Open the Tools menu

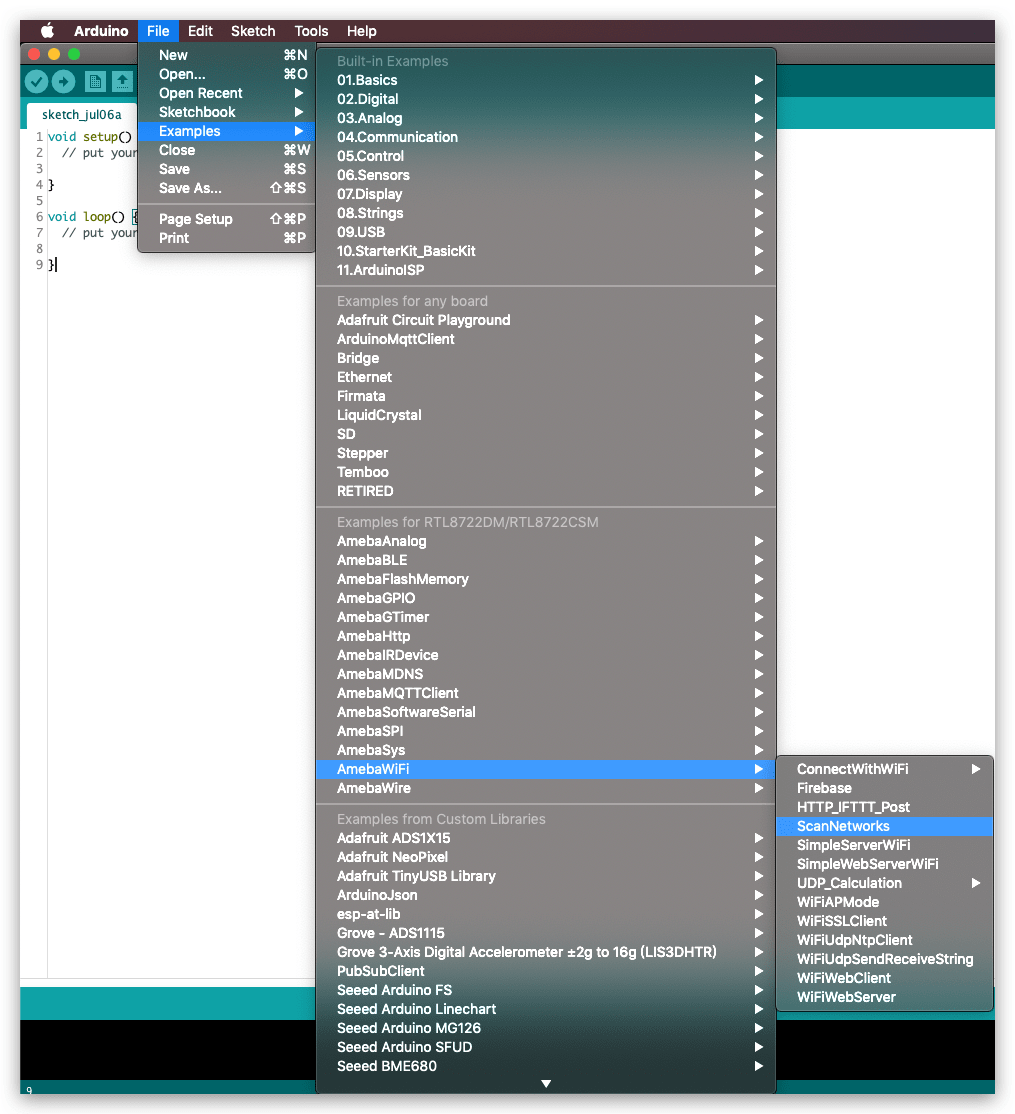click(x=311, y=31)
